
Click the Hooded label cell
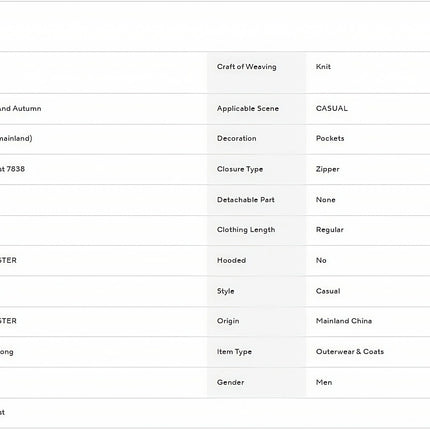[256, 261]
